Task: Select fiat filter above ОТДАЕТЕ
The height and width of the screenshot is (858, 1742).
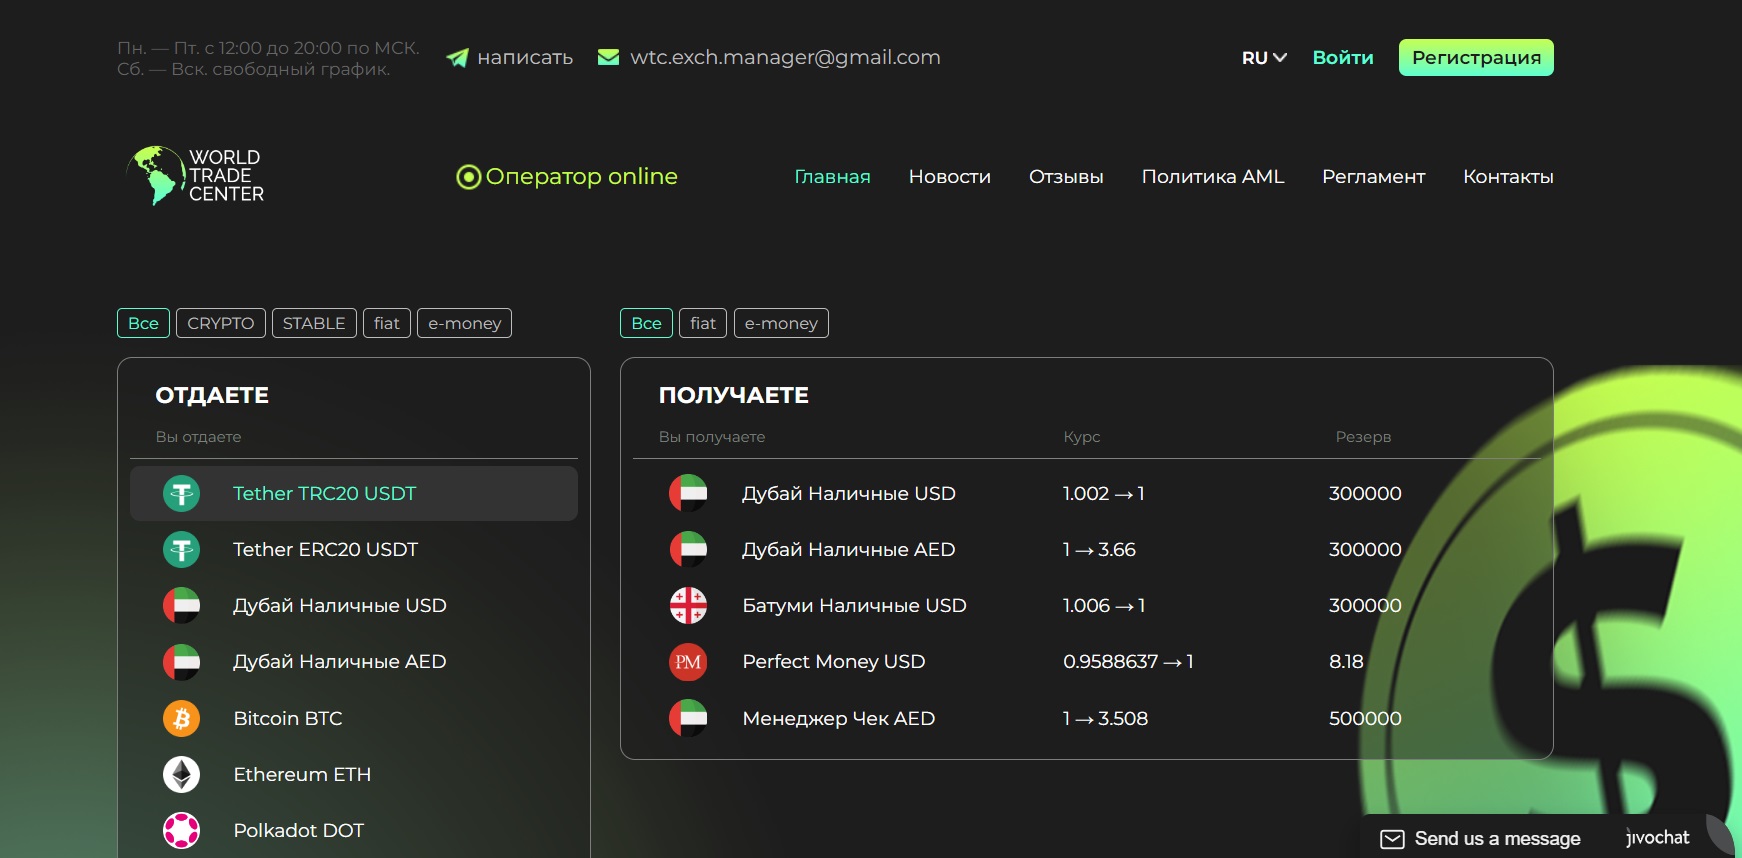Action: click(x=387, y=323)
